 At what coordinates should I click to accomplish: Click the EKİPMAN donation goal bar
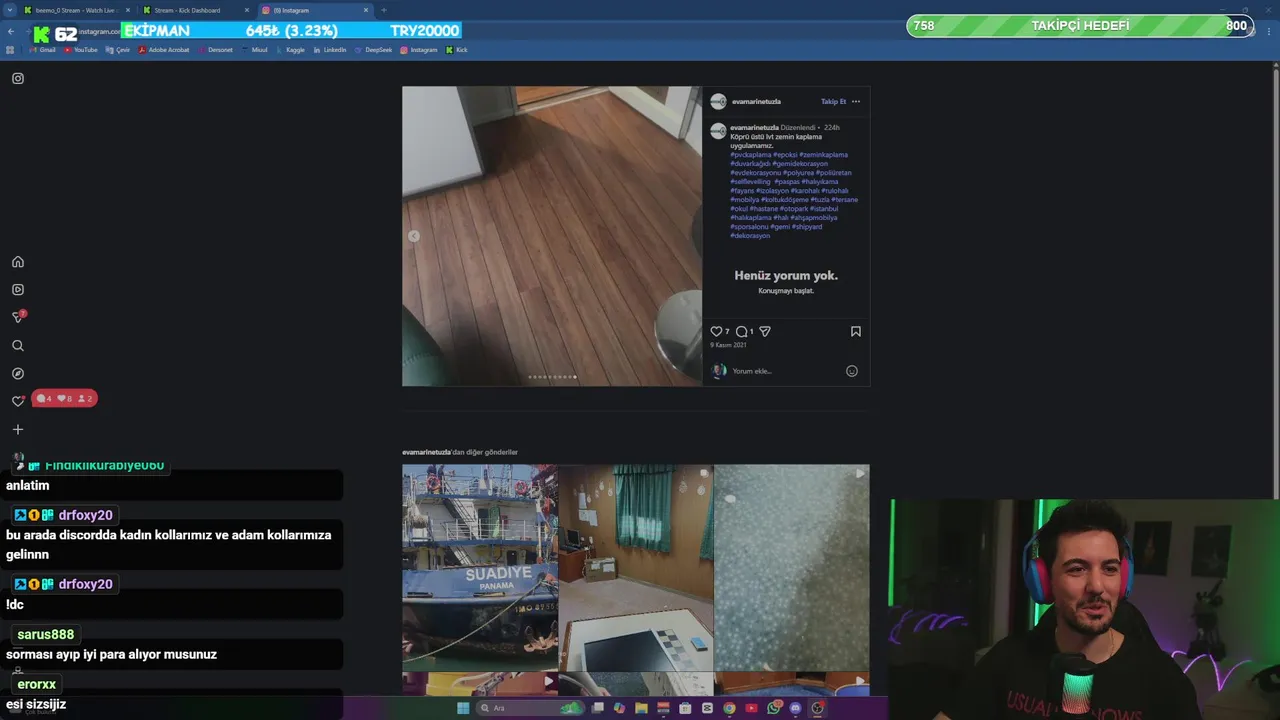[x=290, y=31]
